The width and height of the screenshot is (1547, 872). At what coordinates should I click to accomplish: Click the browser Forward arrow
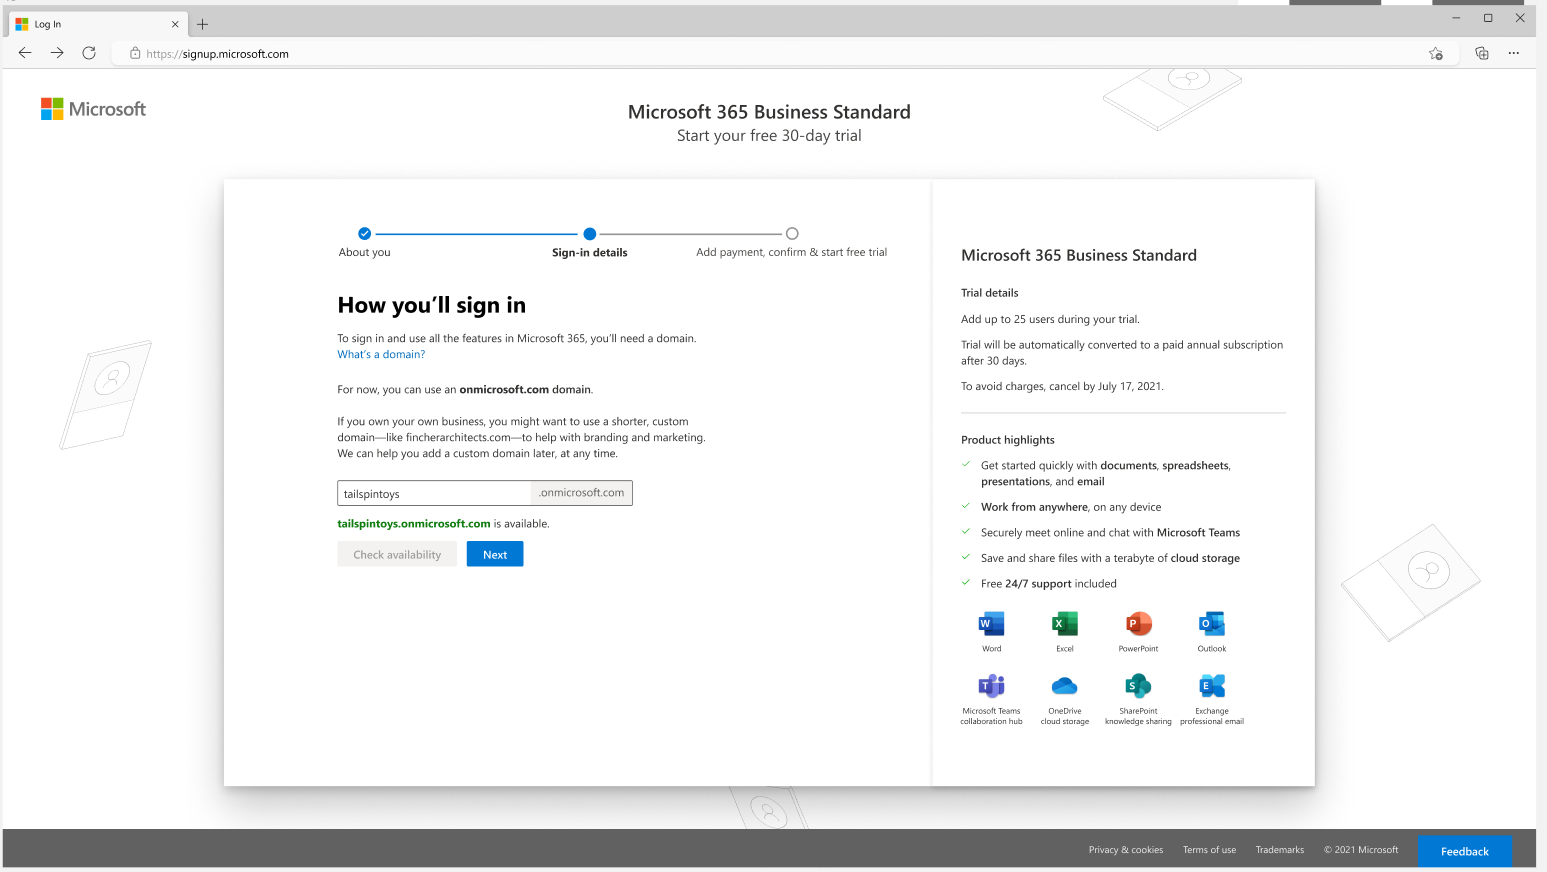coord(57,53)
